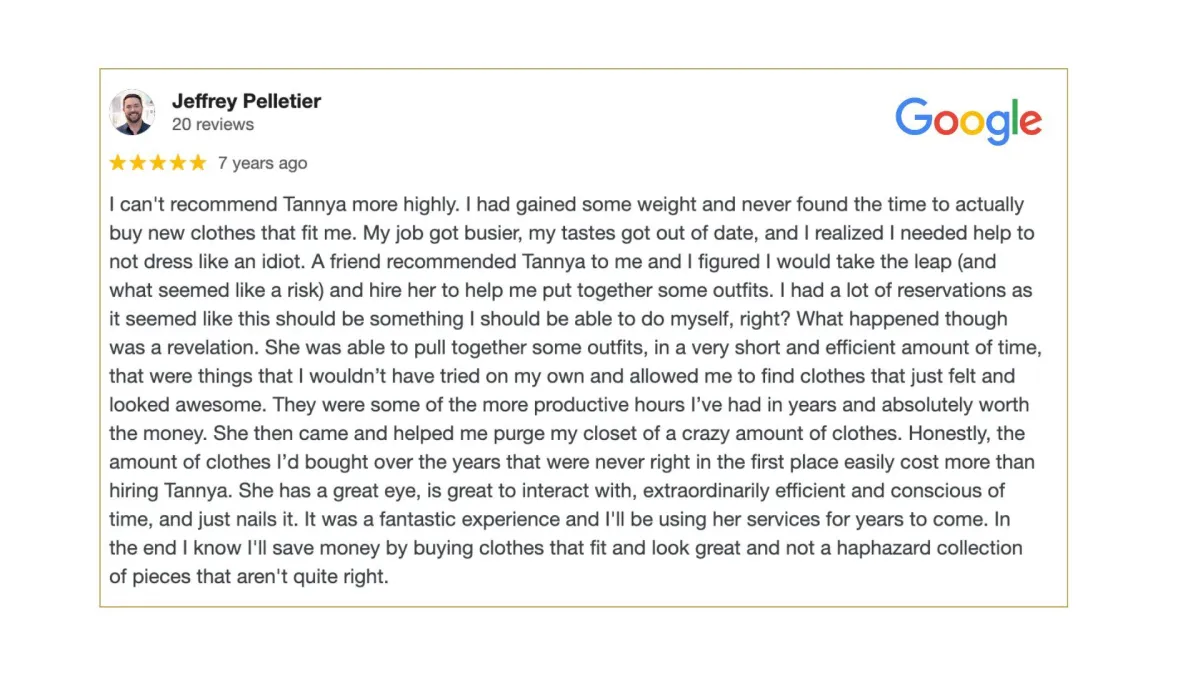Click Jeffrey Pelletier's profile photo
The width and height of the screenshot is (1200, 675).
tap(132, 112)
